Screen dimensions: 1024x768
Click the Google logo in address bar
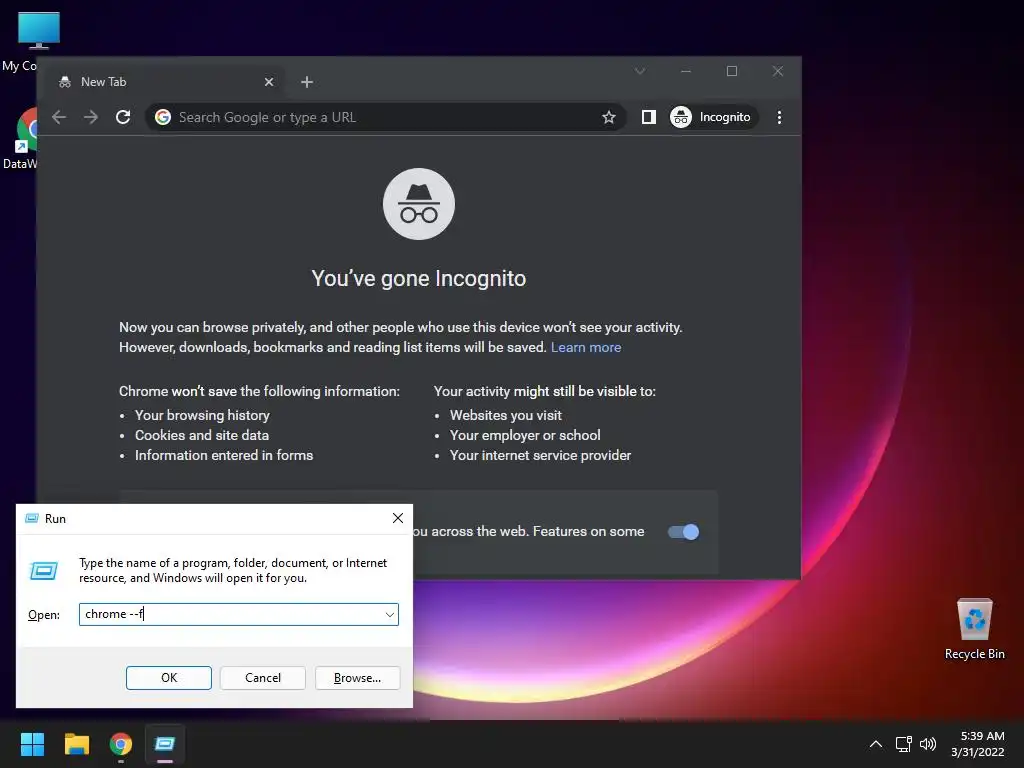tap(163, 117)
